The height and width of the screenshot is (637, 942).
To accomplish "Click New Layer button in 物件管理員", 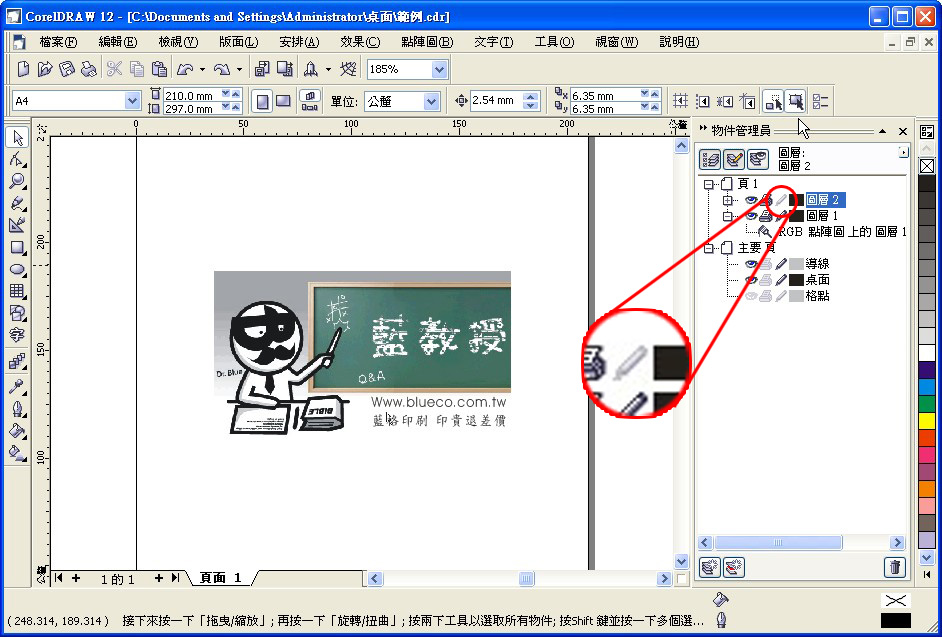I will tap(711, 567).
